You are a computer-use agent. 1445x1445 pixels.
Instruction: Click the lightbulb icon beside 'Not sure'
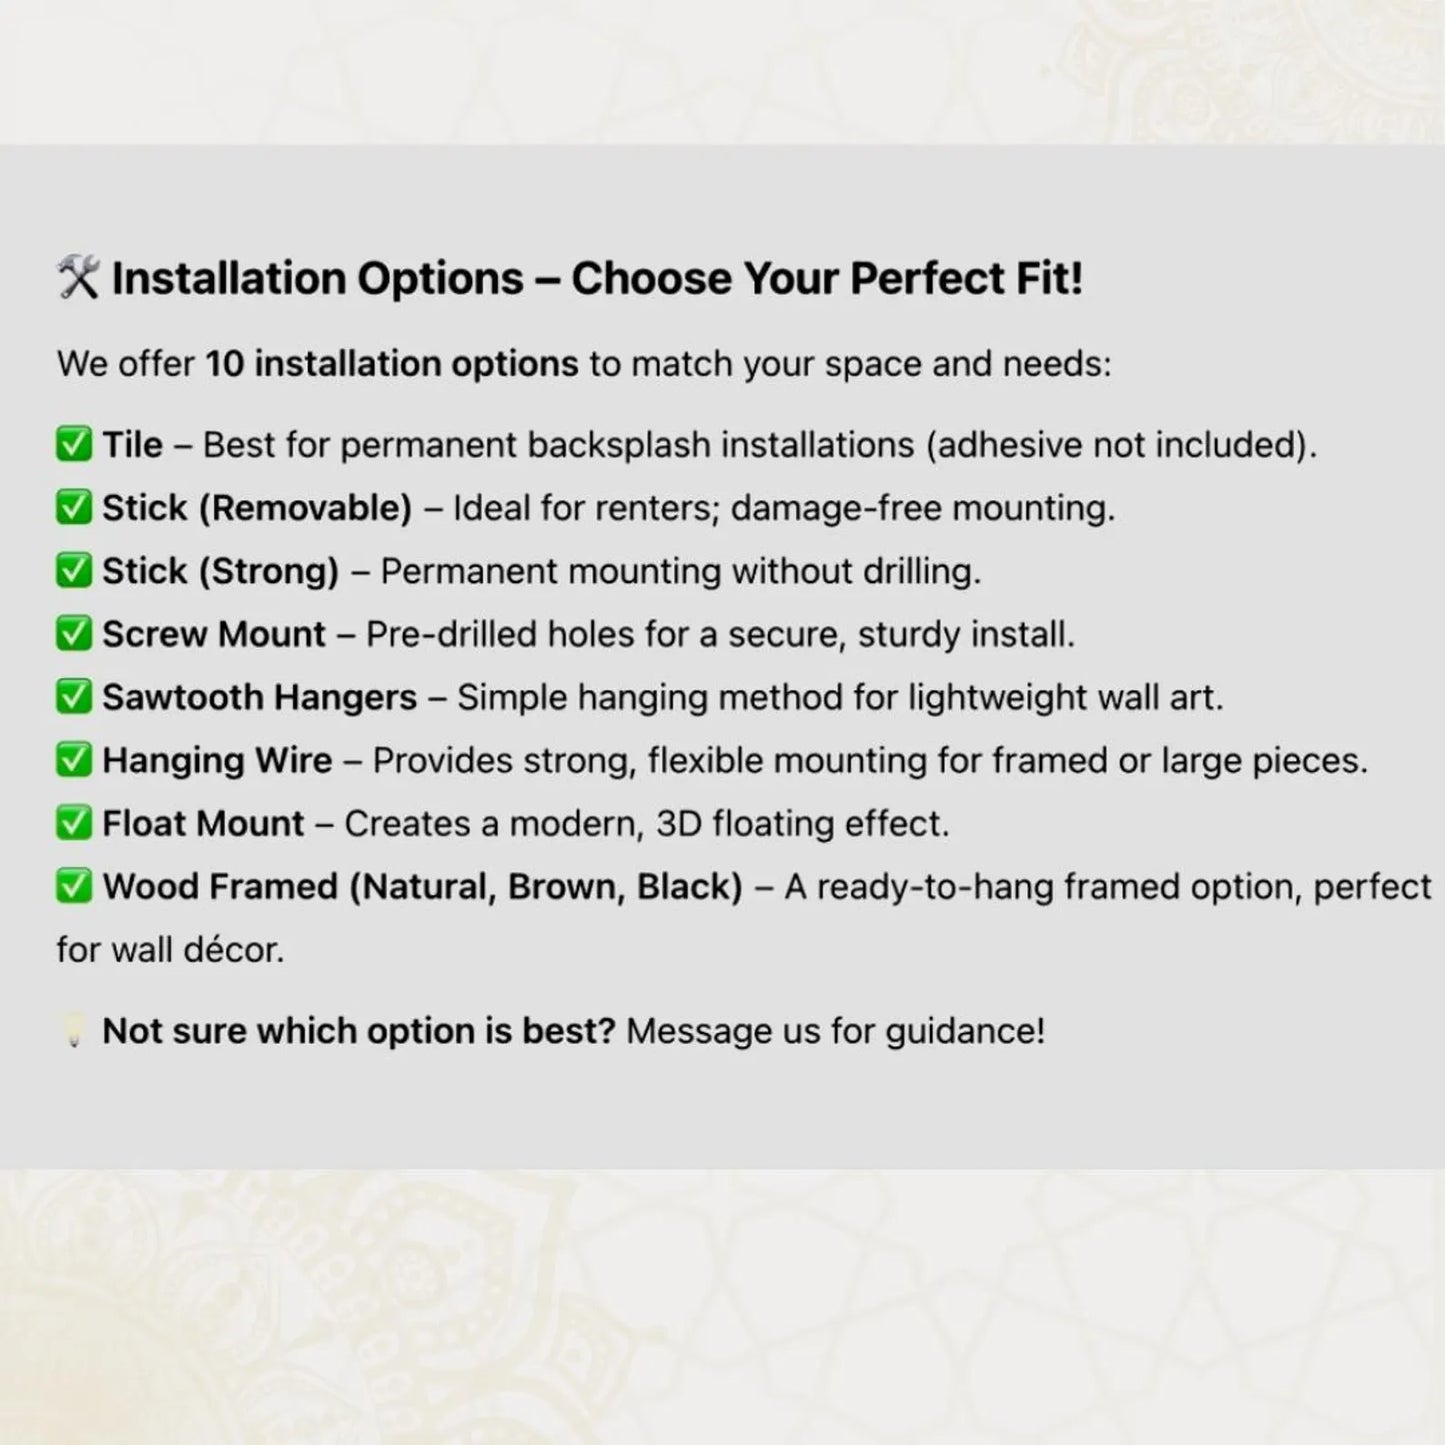pos(73,1031)
